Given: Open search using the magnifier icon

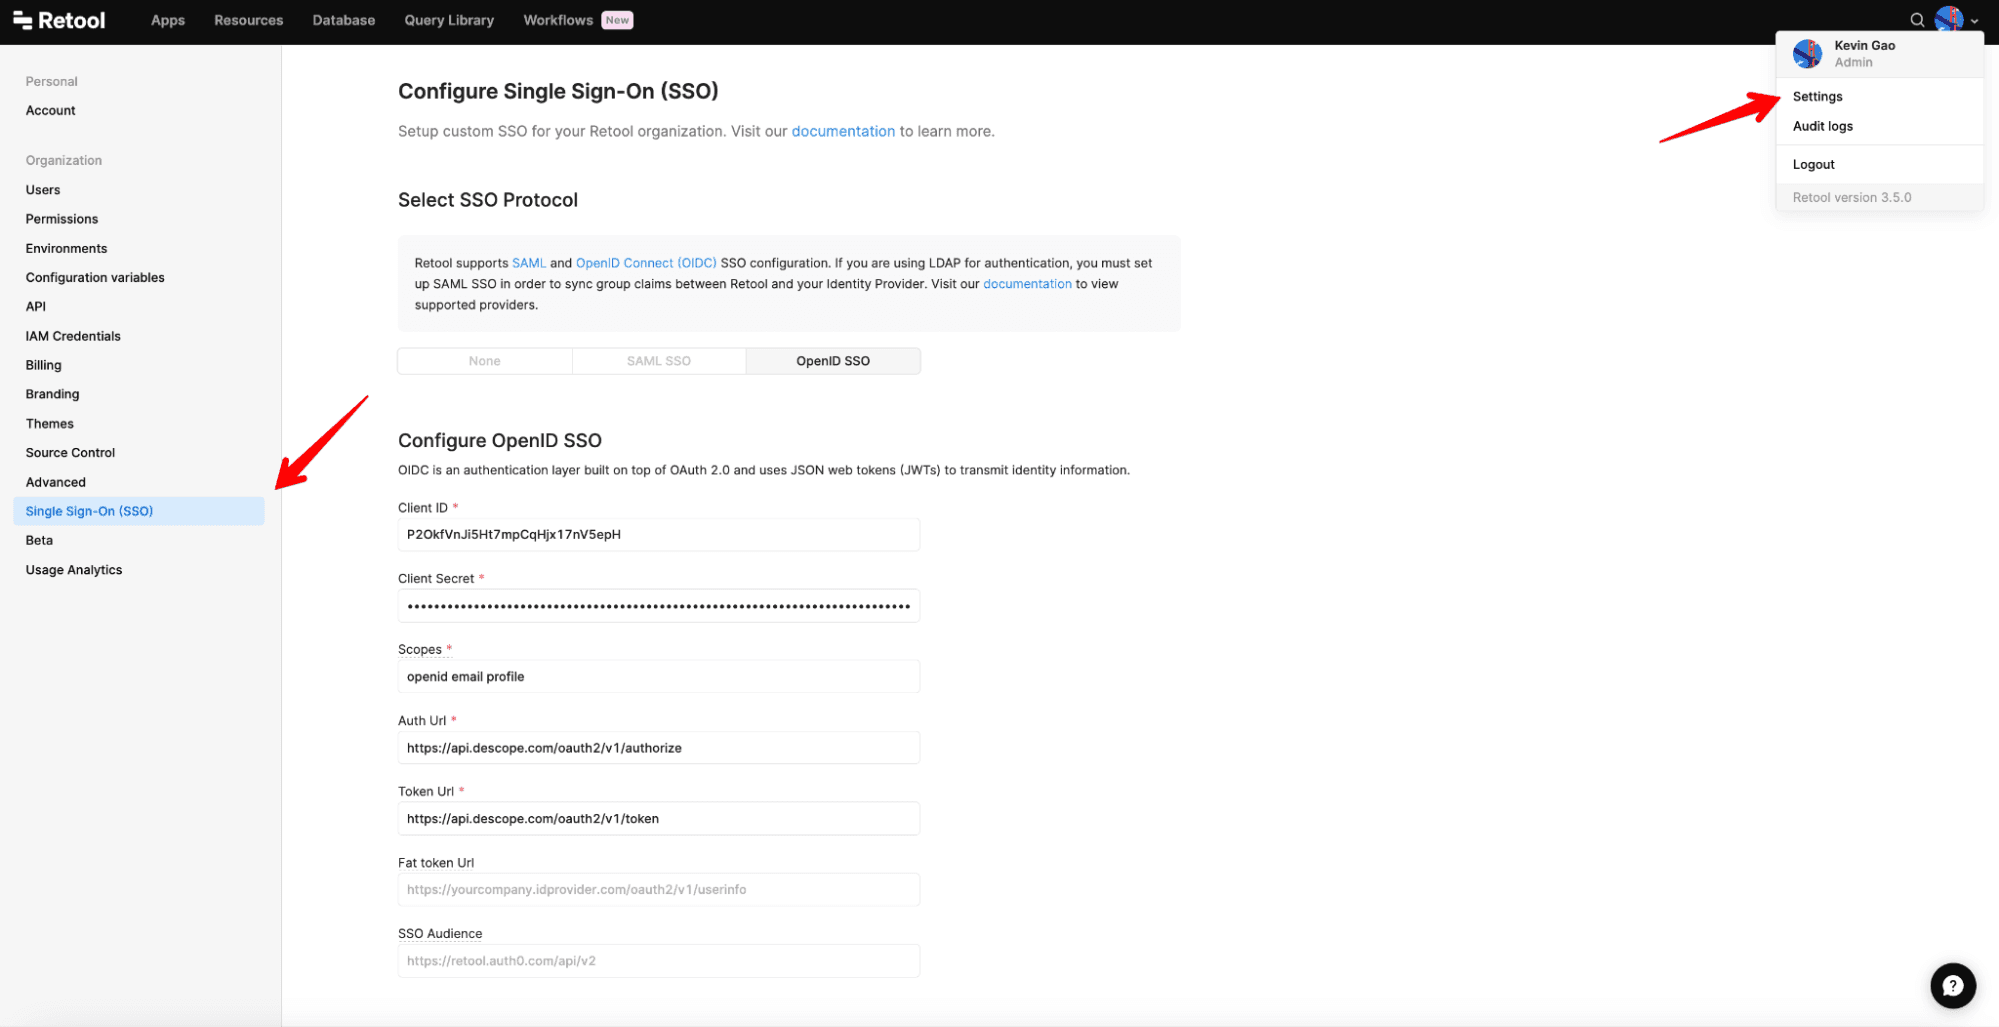Looking at the screenshot, I should click(1916, 19).
